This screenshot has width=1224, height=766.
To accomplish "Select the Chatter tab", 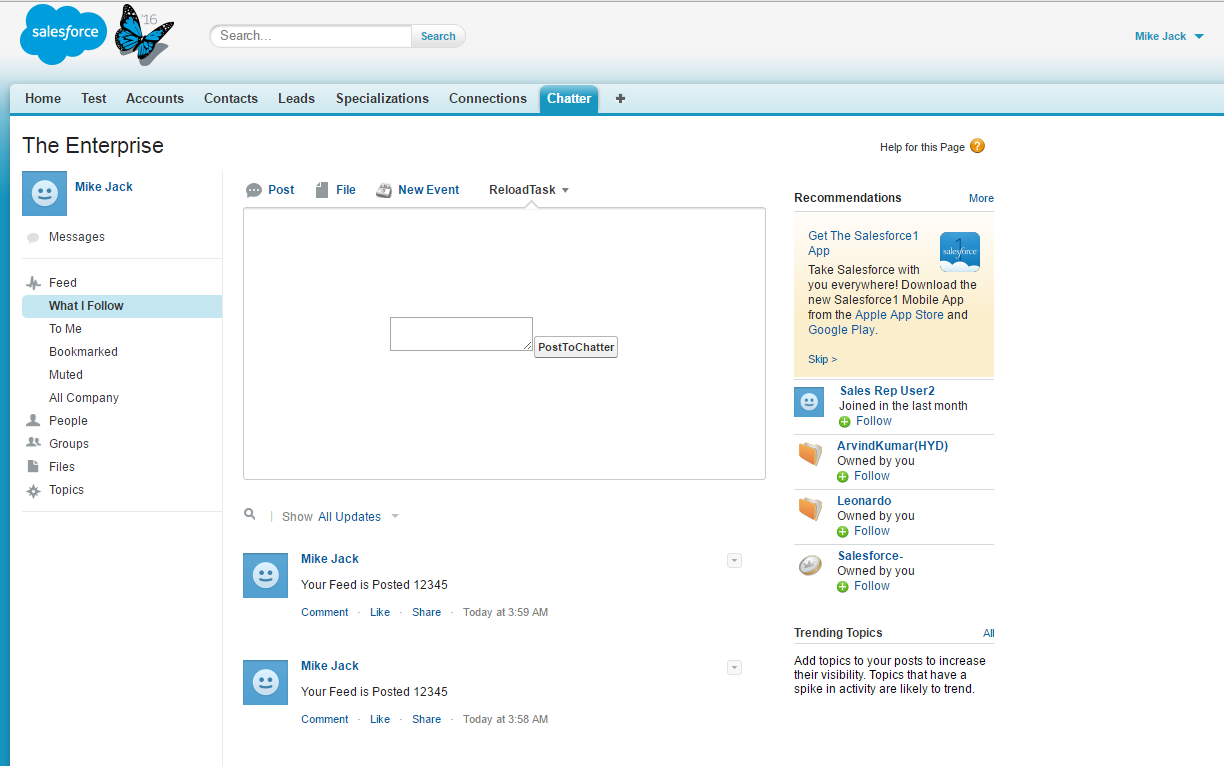I will (x=569, y=99).
